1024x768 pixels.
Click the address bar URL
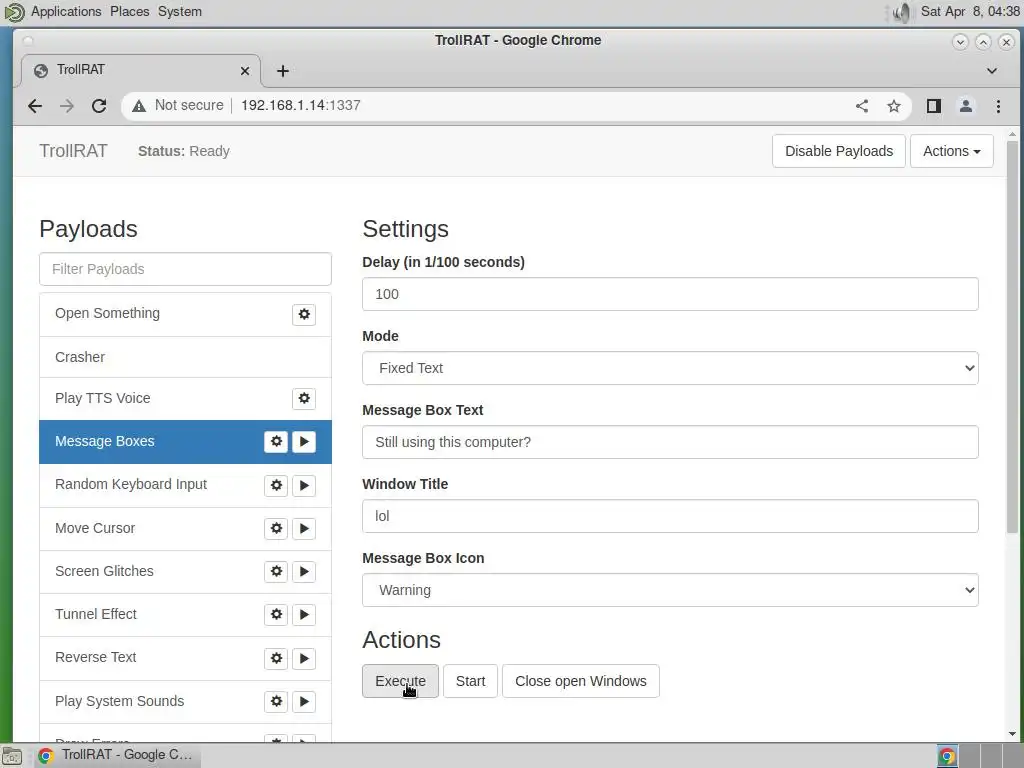300,106
